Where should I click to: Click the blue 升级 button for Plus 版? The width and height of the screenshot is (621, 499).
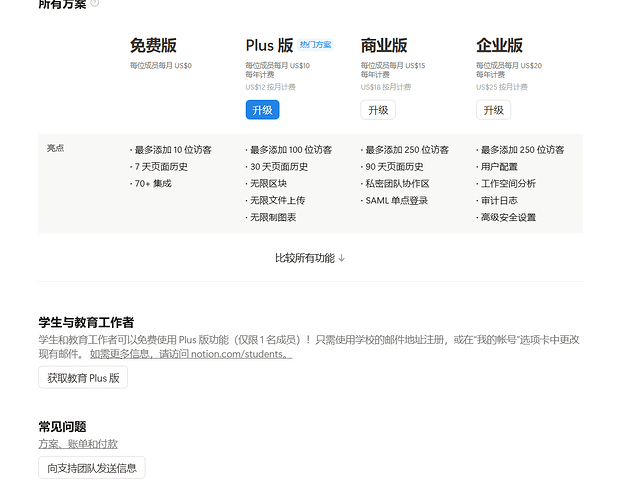pos(262,110)
